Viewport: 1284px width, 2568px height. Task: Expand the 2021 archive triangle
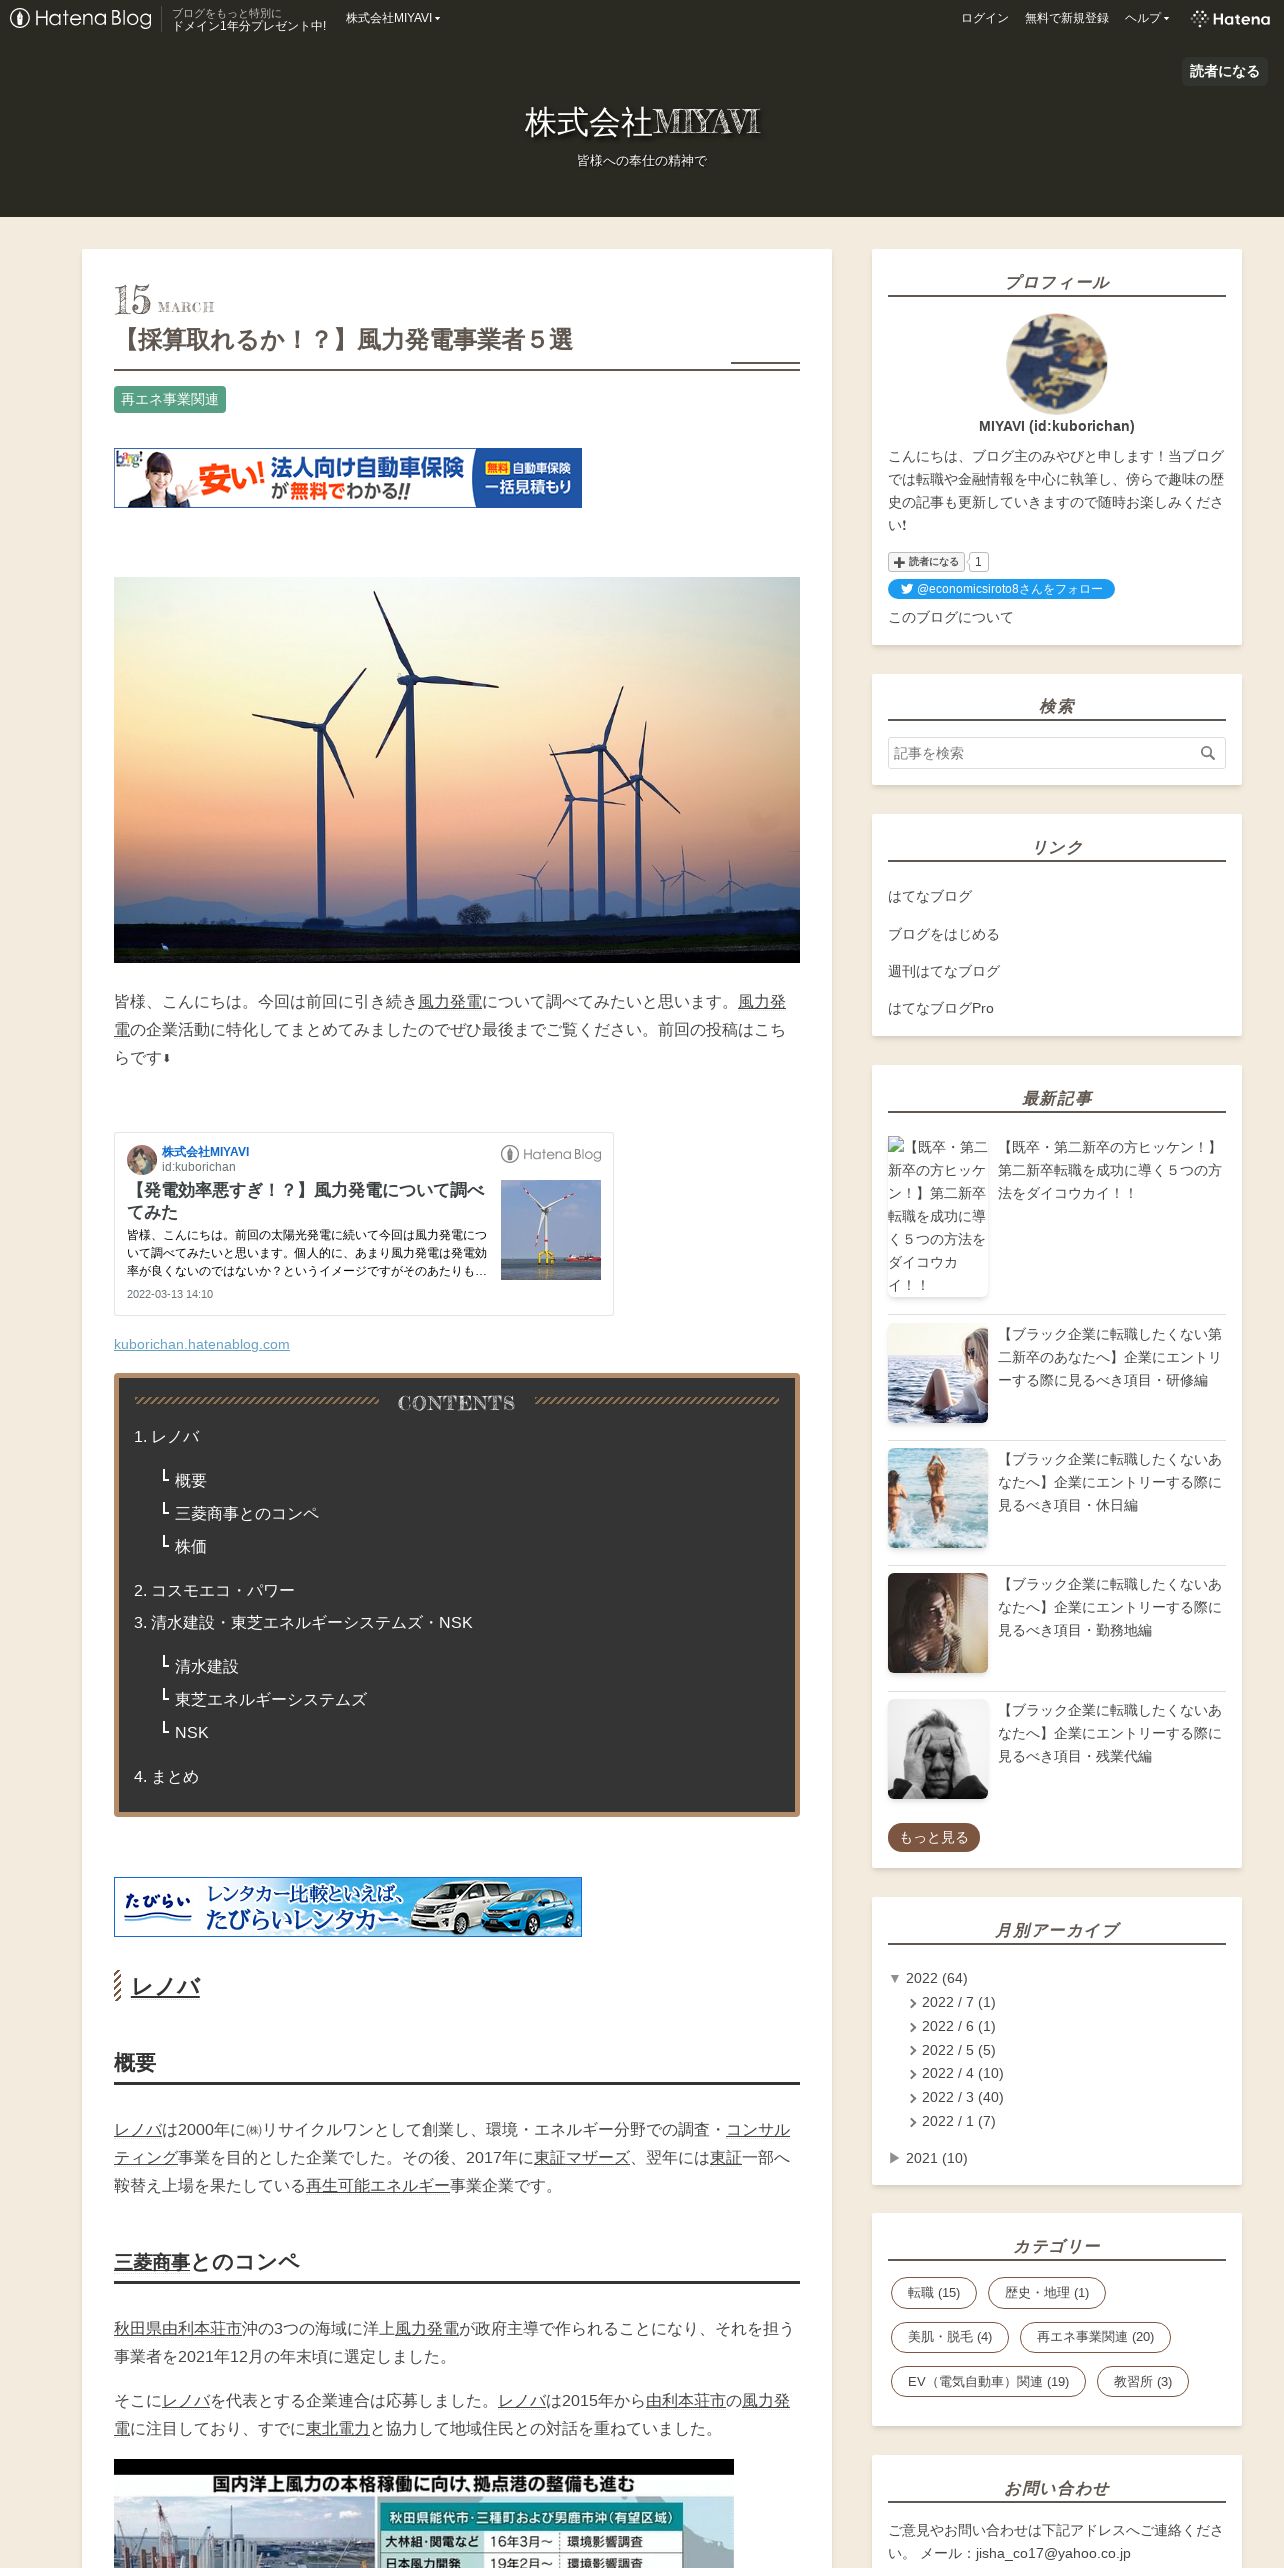895,2158
